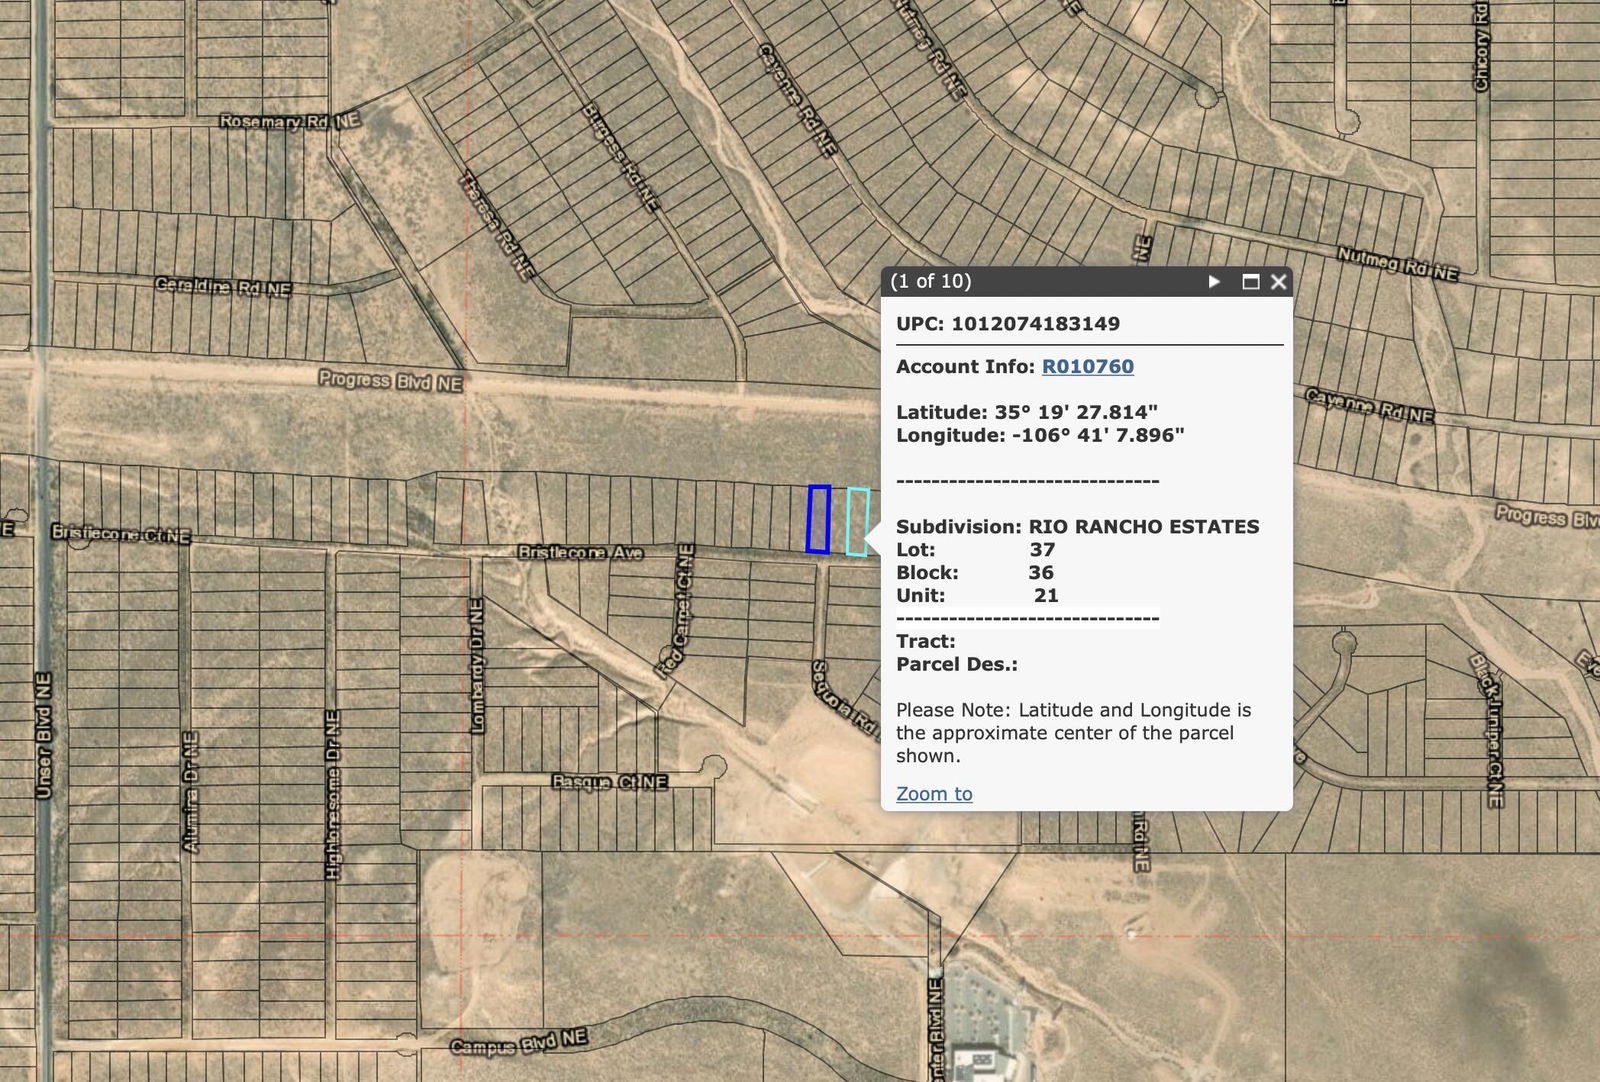This screenshot has width=1600, height=1082.
Task: Select the cyan highlighted parcel
Action: (x=857, y=521)
